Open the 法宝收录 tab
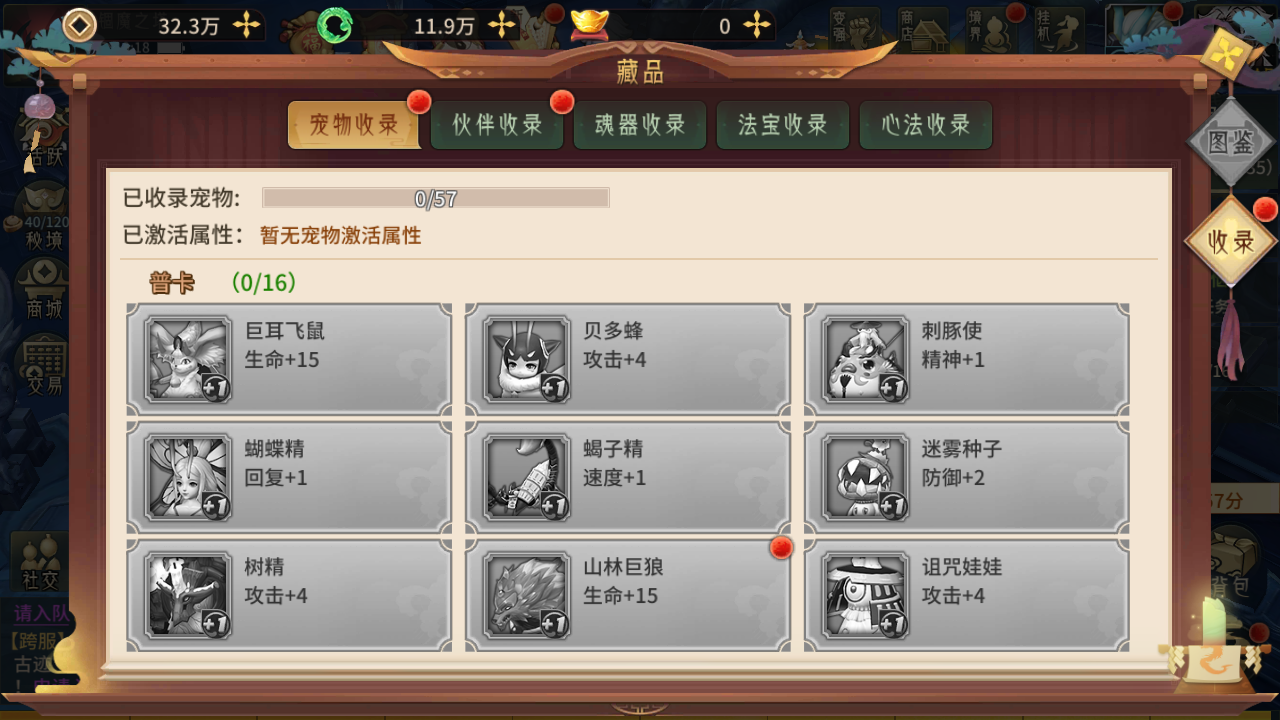This screenshot has width=1280, height=720. (x=783, y=125)
